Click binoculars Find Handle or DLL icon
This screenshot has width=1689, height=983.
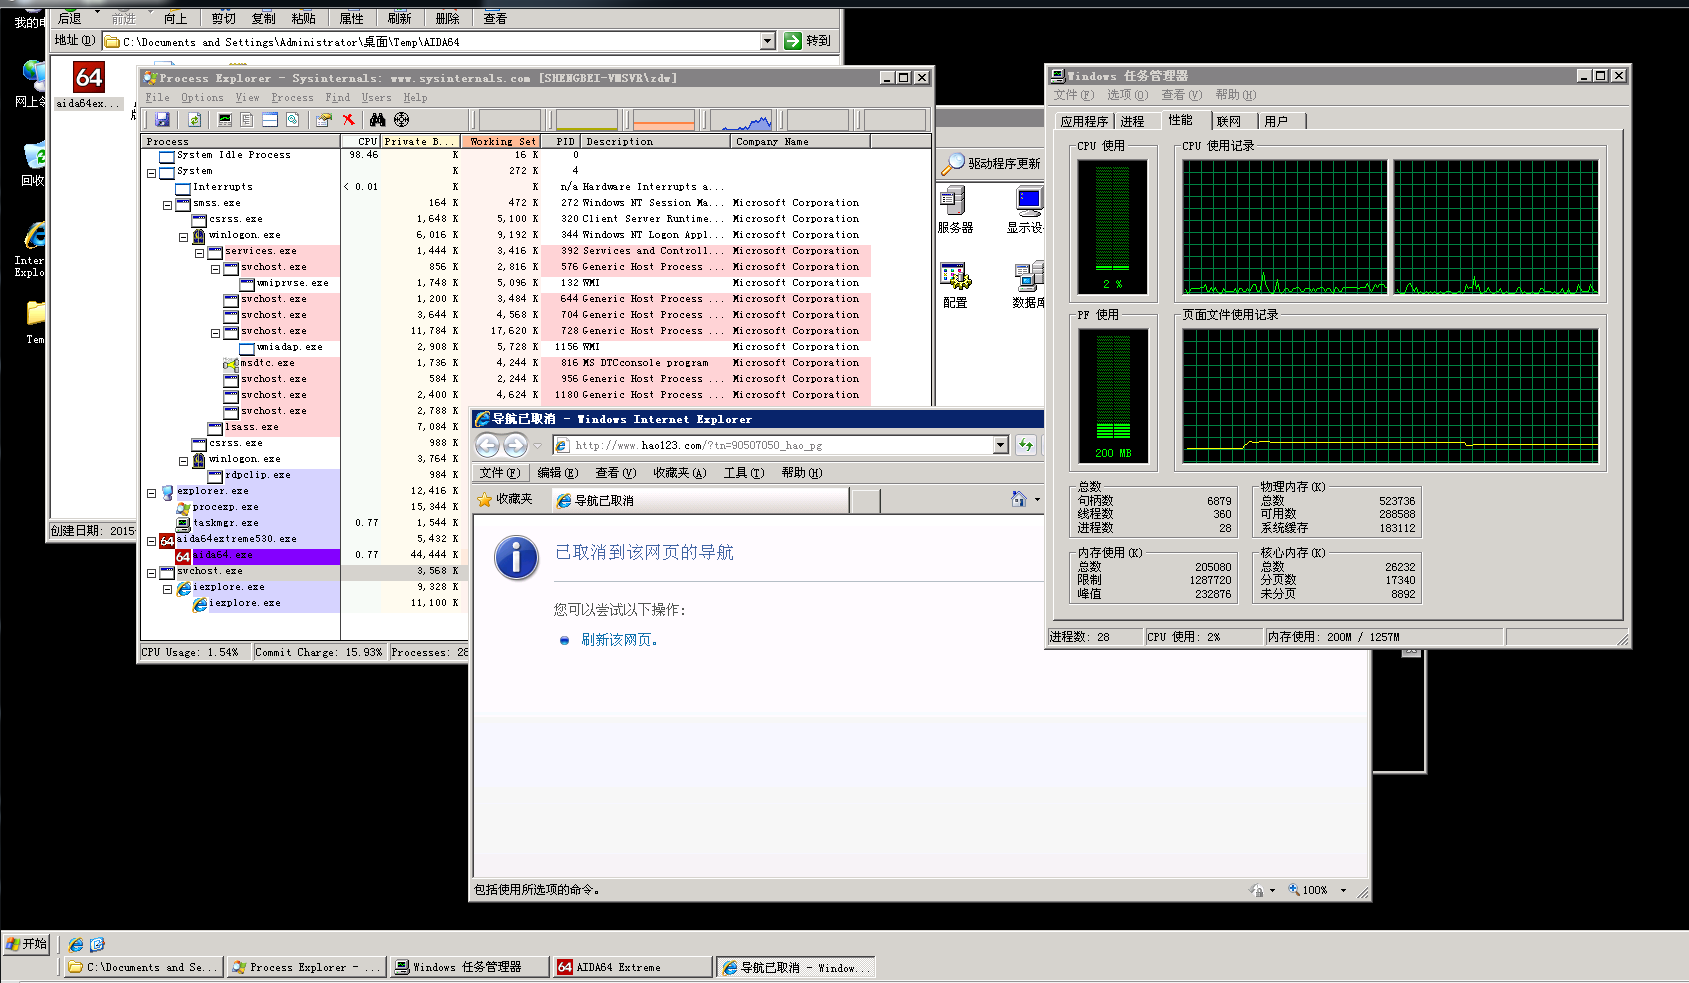(378, 120)
